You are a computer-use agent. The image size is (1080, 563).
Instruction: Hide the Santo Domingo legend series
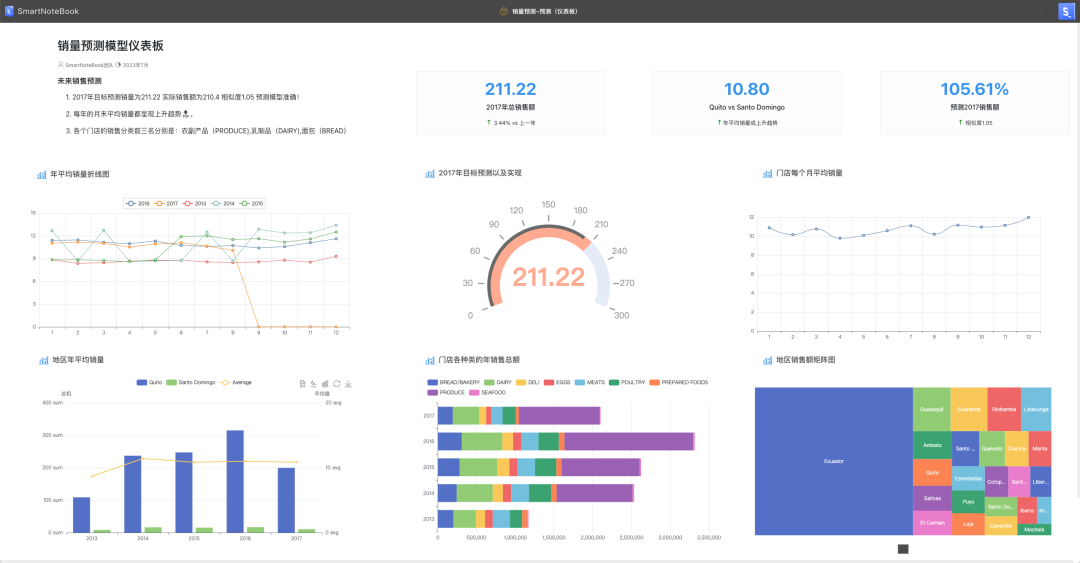pyautogui.click(x=191, y=382)
